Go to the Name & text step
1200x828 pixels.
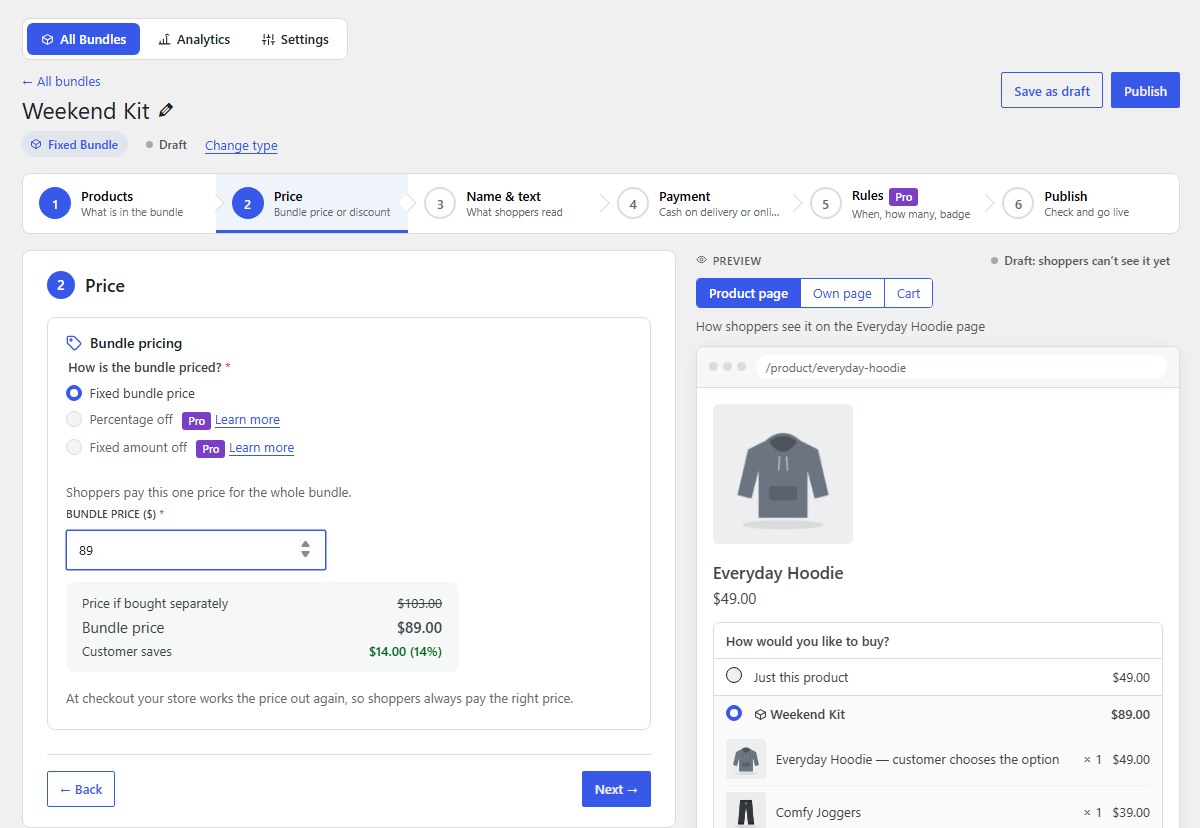click(504, 204)
